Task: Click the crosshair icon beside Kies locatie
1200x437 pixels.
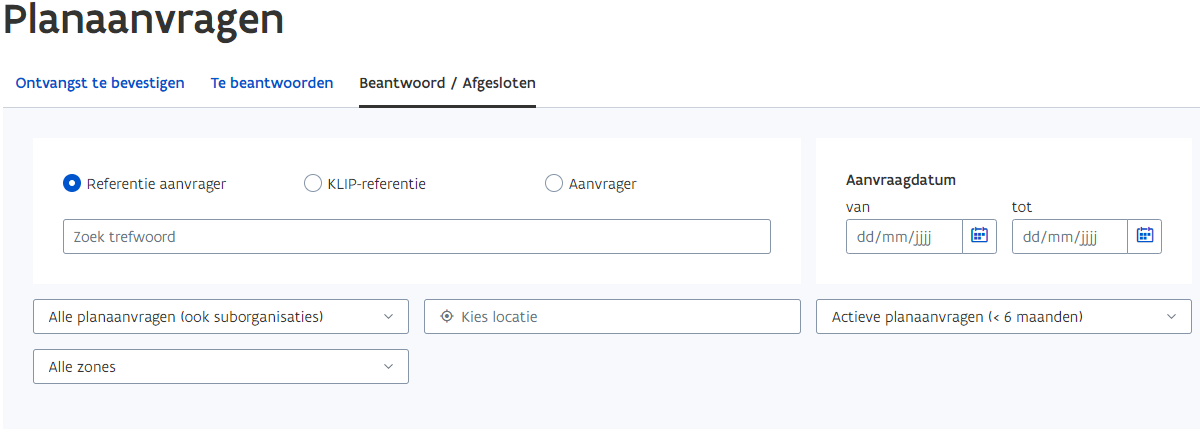Action: 447,316
